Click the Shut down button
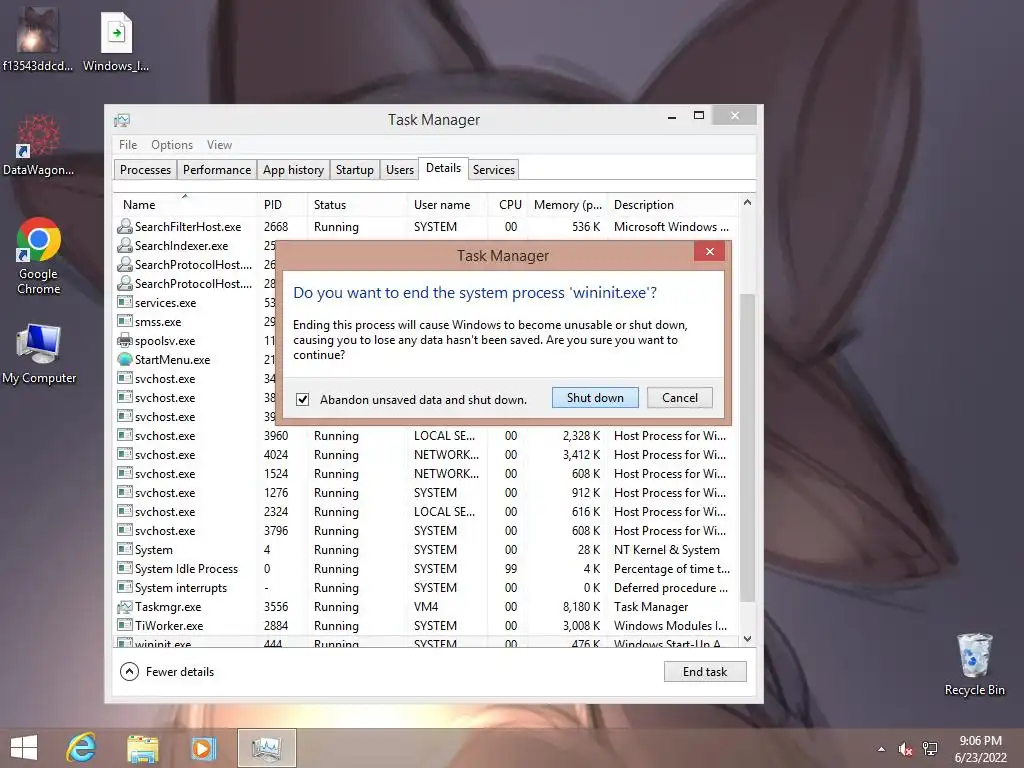The width and height of the screenshot is (1024, 768). pyautogui.click(x=595, y=398)
